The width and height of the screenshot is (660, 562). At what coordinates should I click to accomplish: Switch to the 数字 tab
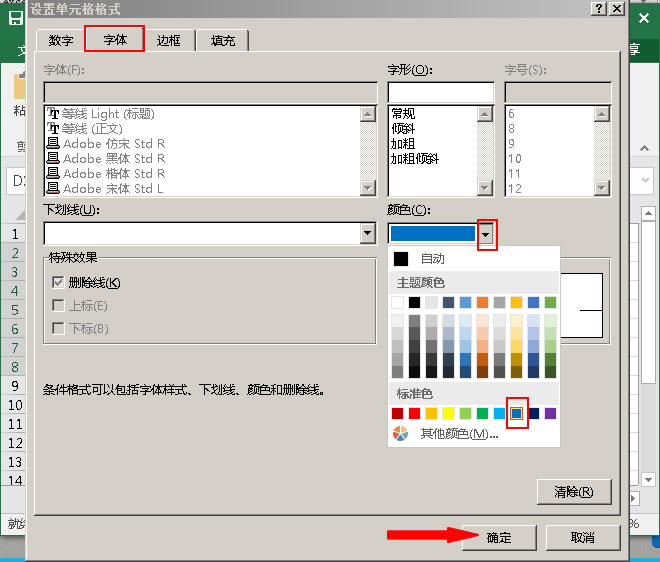(x=60, y=40)
